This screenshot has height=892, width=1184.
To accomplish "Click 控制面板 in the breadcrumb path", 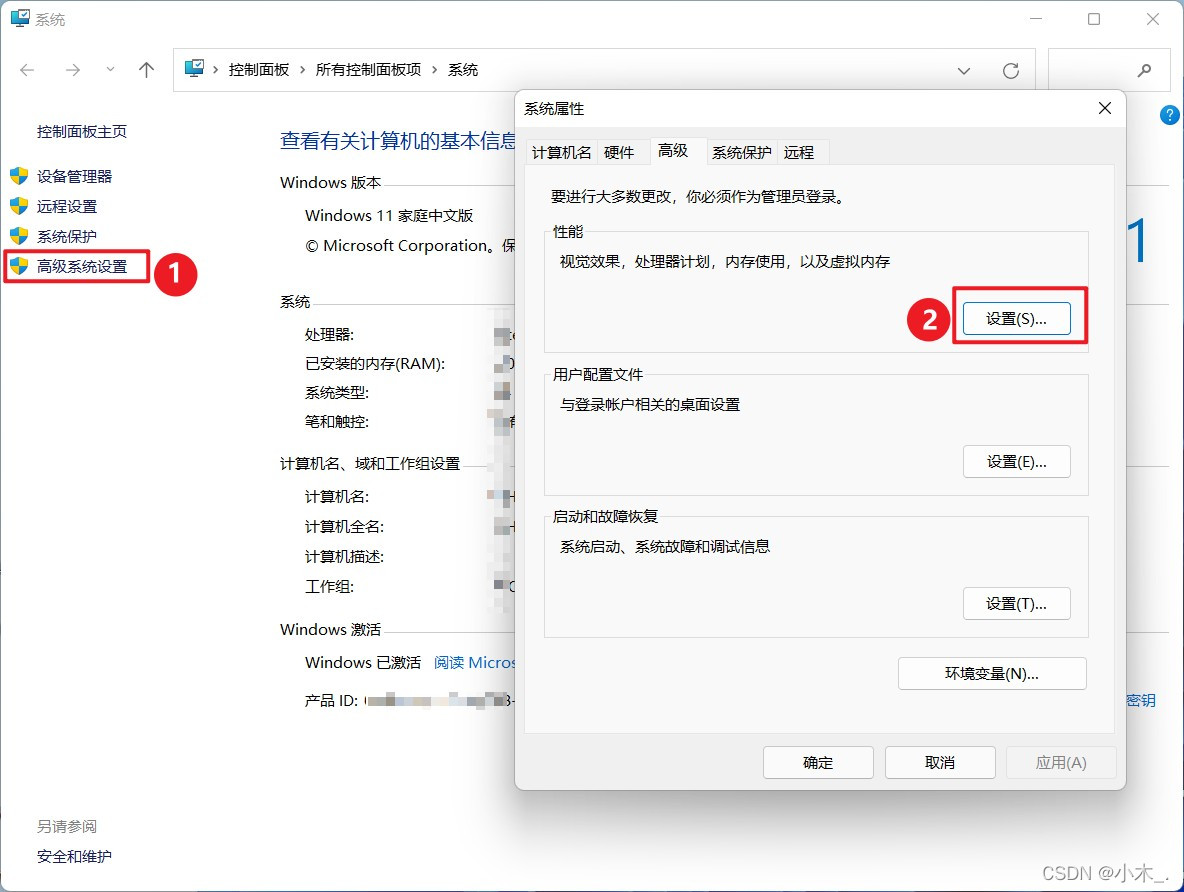I will coord(259,69).
